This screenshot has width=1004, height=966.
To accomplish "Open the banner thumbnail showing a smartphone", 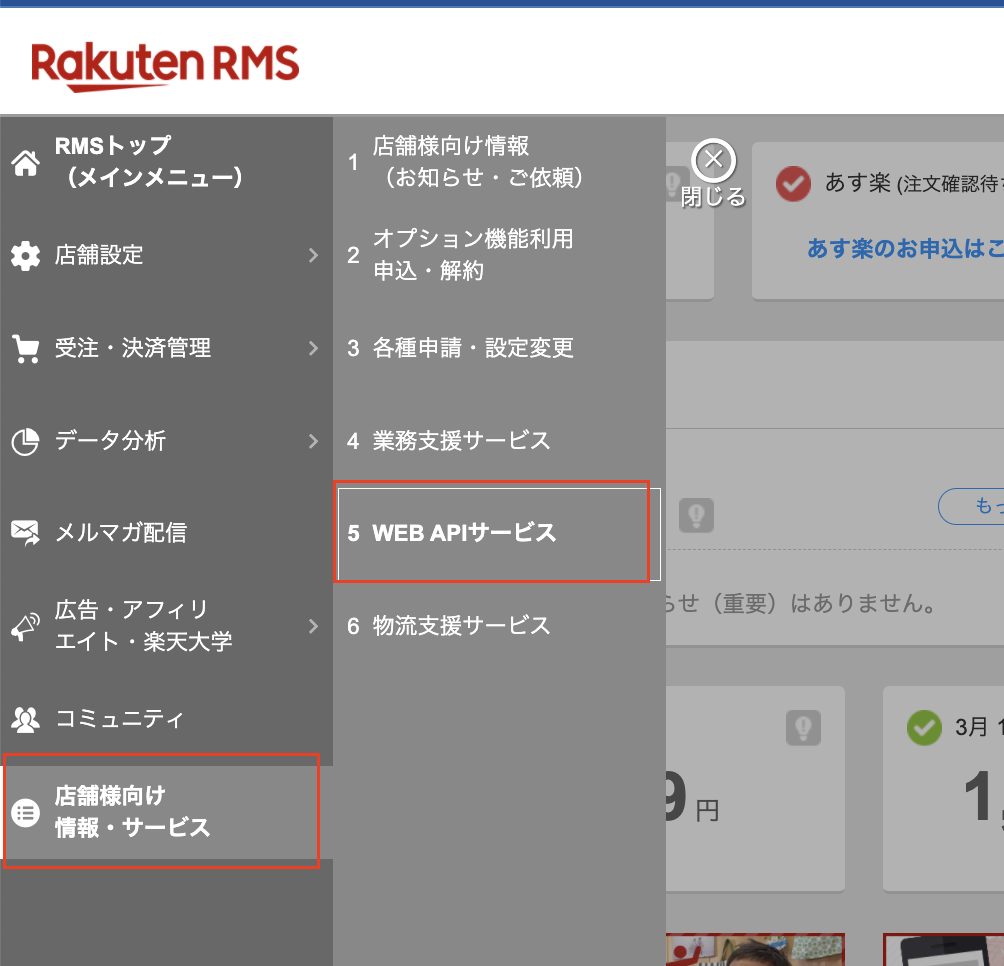I will point(943,949).
